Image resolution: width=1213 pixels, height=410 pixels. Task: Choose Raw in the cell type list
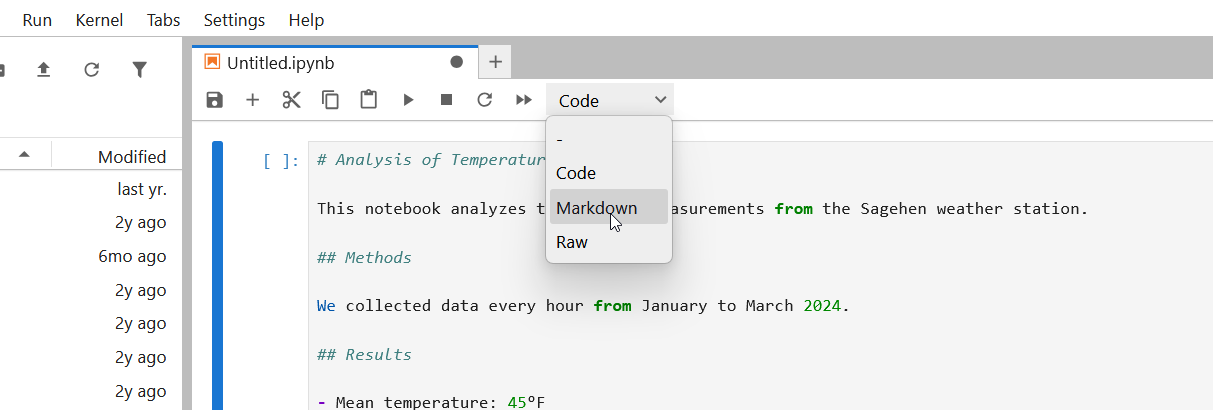(609, 242)
